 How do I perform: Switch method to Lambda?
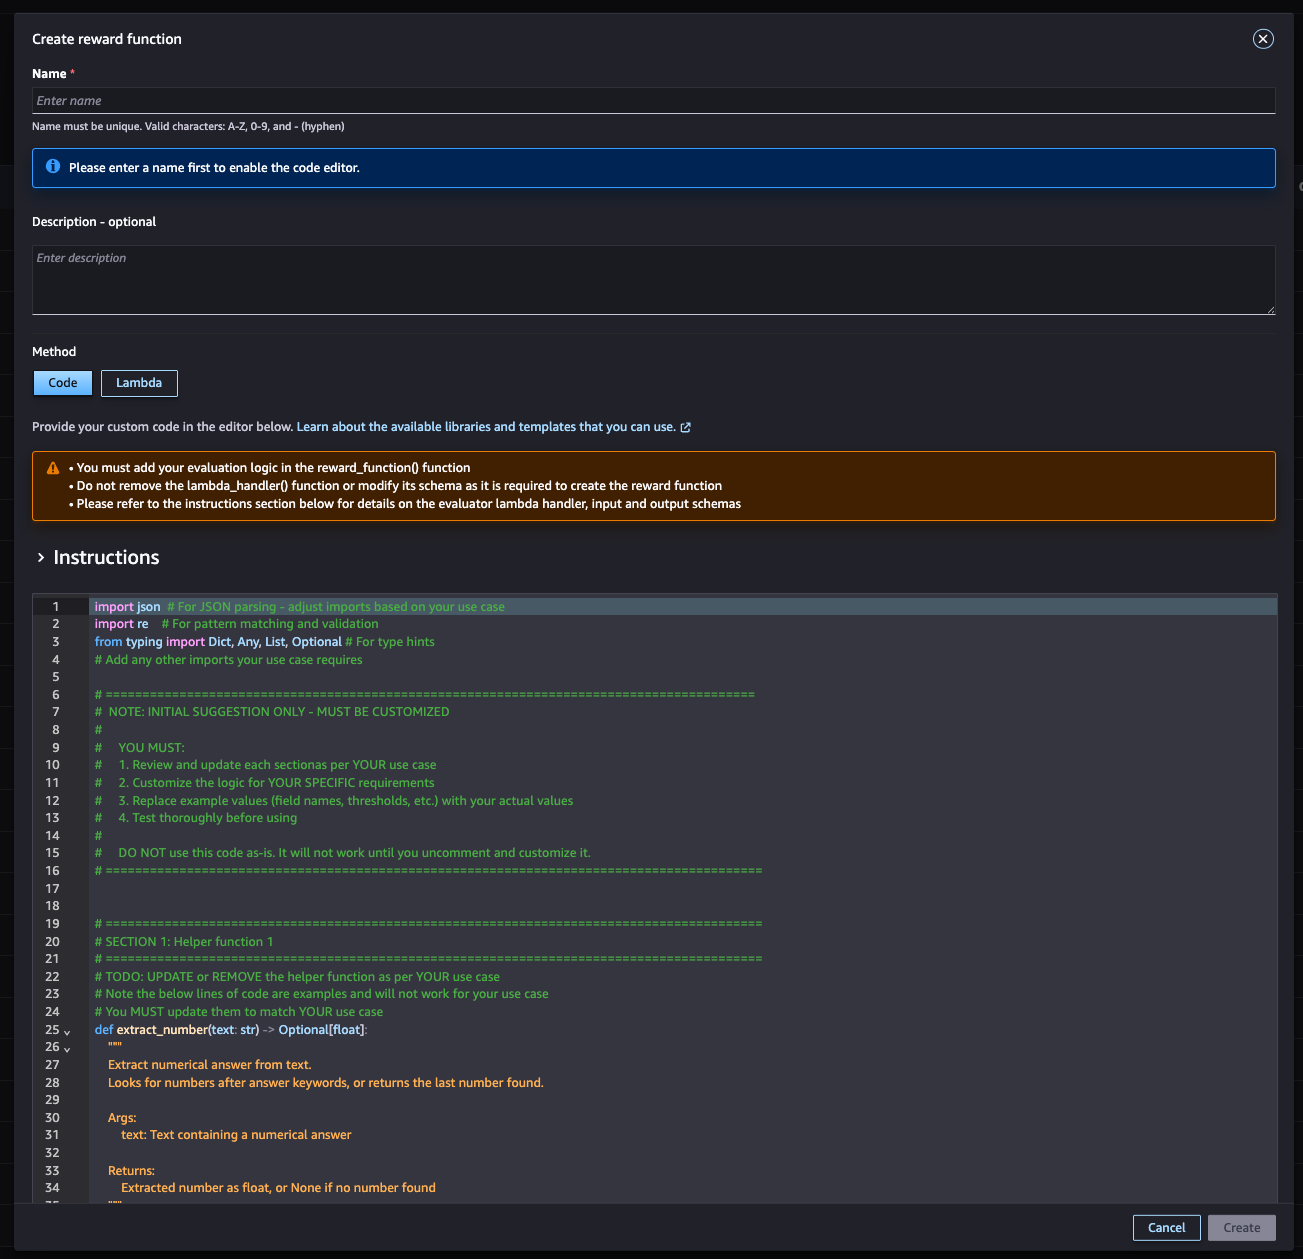139,383
